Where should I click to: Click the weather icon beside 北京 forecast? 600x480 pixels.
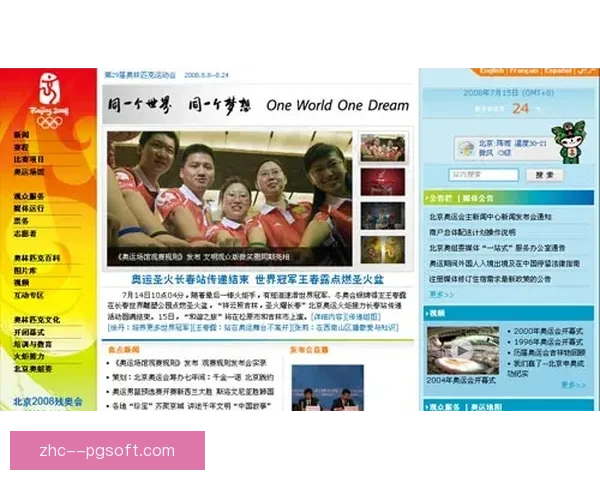pos(466,148)
